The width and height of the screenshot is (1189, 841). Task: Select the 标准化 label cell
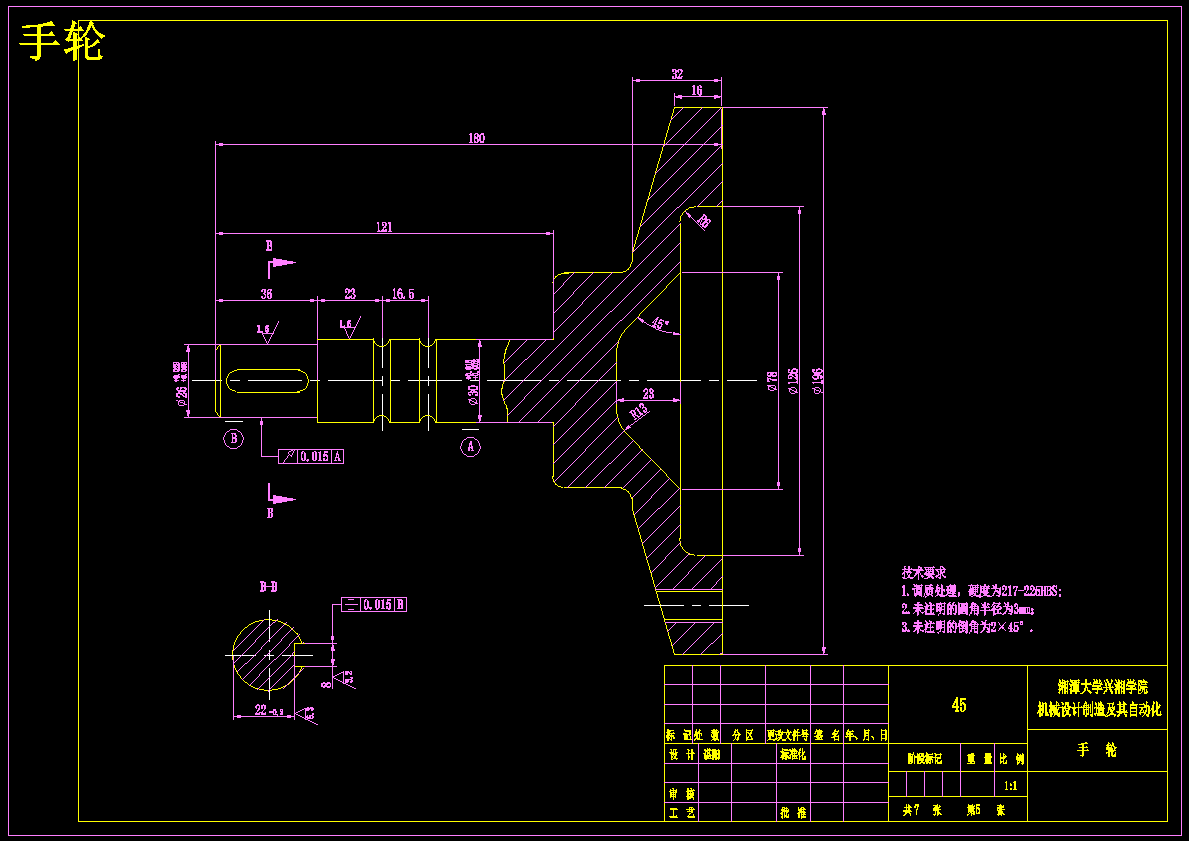793,755
